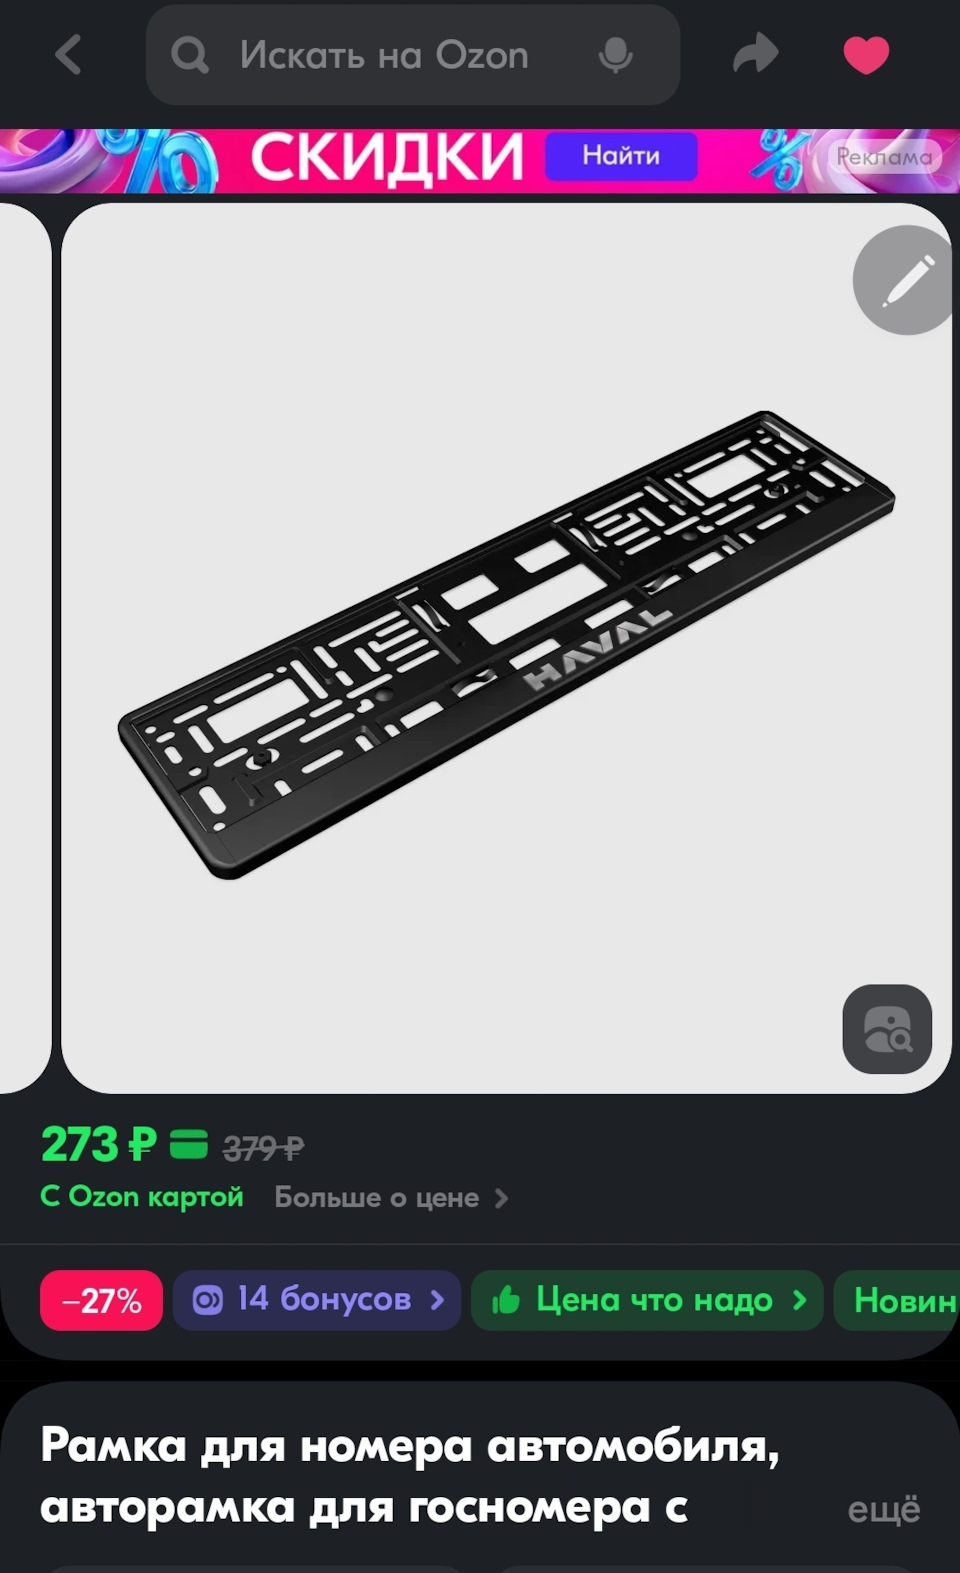This screenshot has height=1573, width=960.
Task: Tap the −27% discount badge
Action: [101, 1300]
